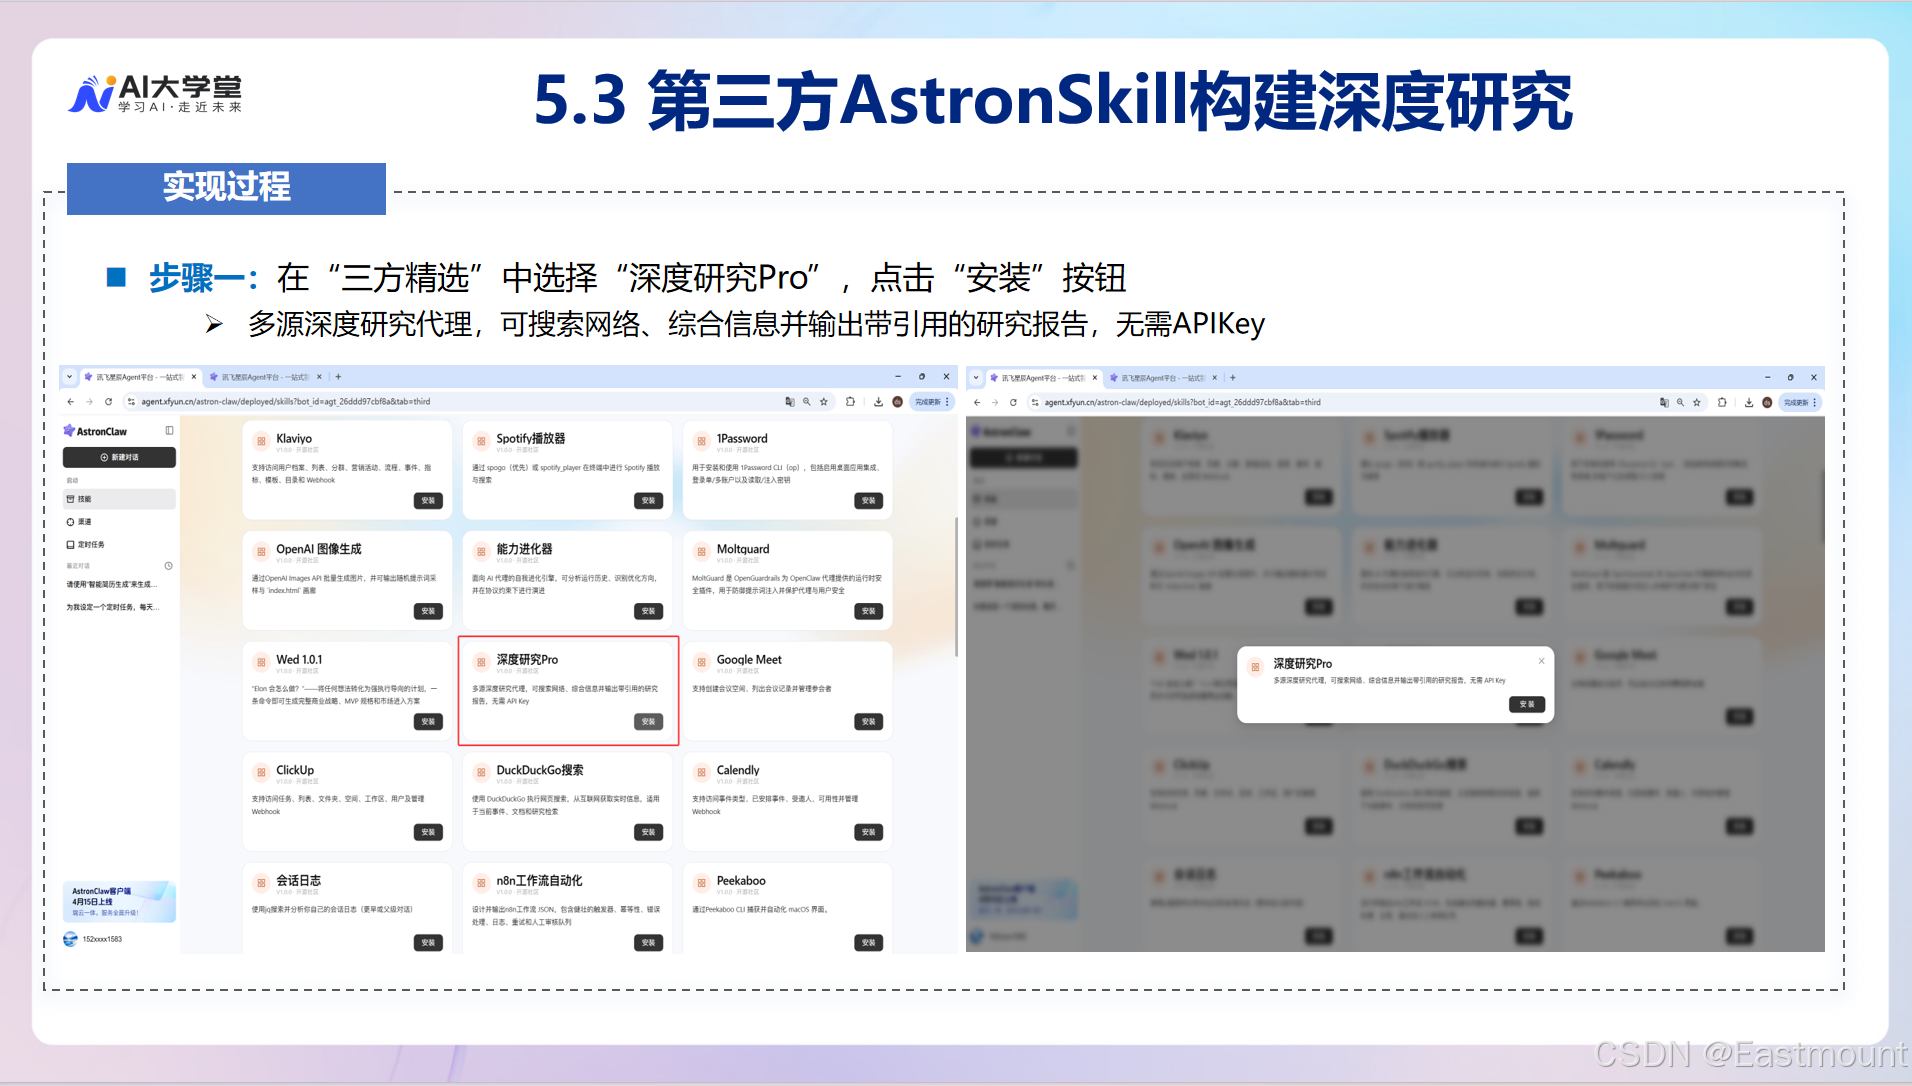The image size is (1912, 1086).
Task: Click the right browser address bar URL
Action: [x=1183, y=403]
